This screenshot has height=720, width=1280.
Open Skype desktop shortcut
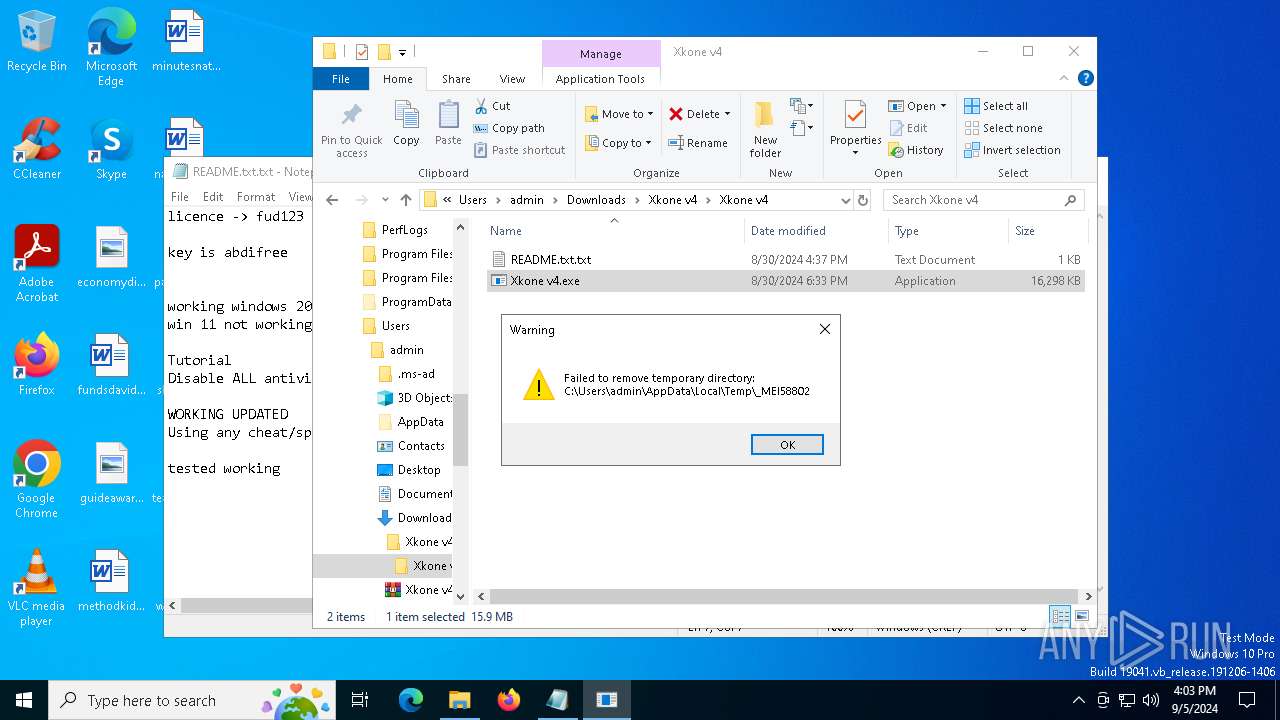point(111,148)
